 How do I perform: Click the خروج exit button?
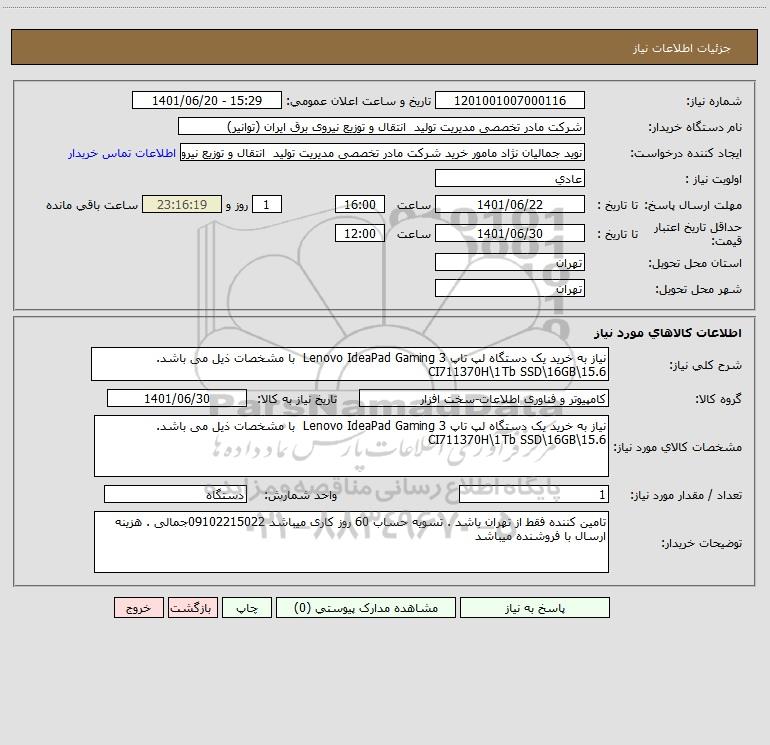click(x=138, y=607)
